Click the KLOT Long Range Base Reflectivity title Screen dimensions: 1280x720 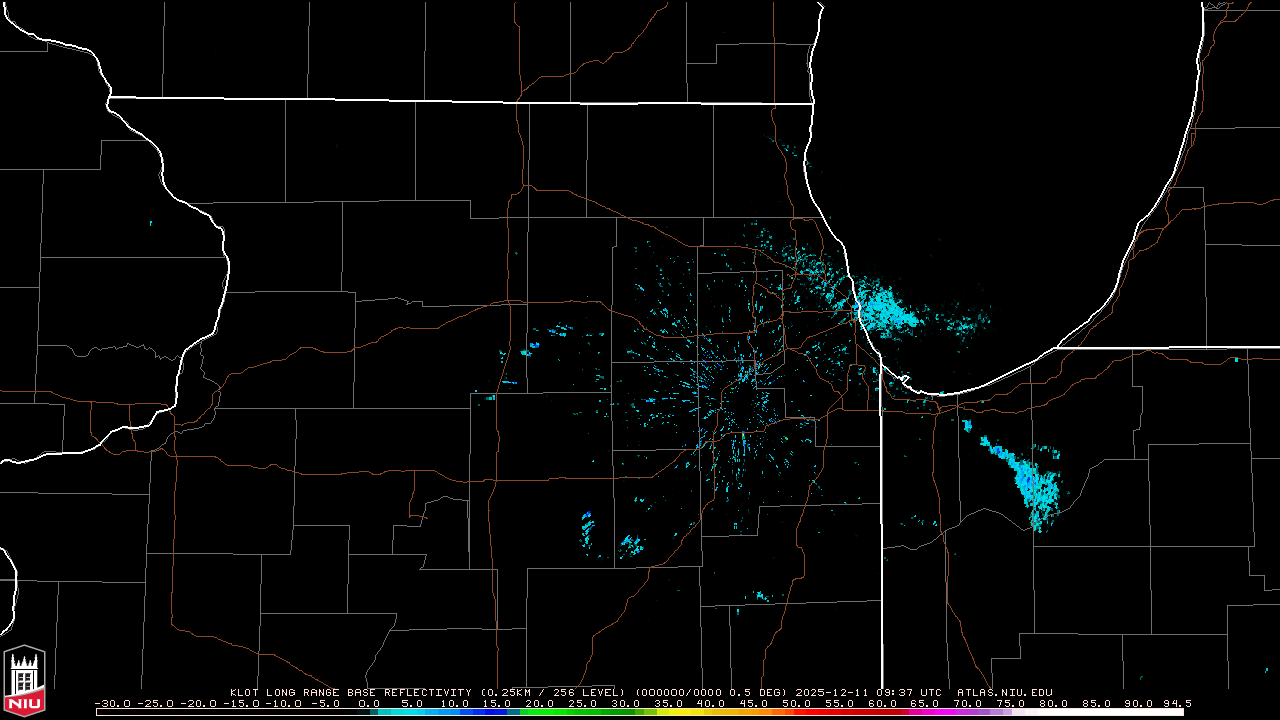[x=352, y=692]
